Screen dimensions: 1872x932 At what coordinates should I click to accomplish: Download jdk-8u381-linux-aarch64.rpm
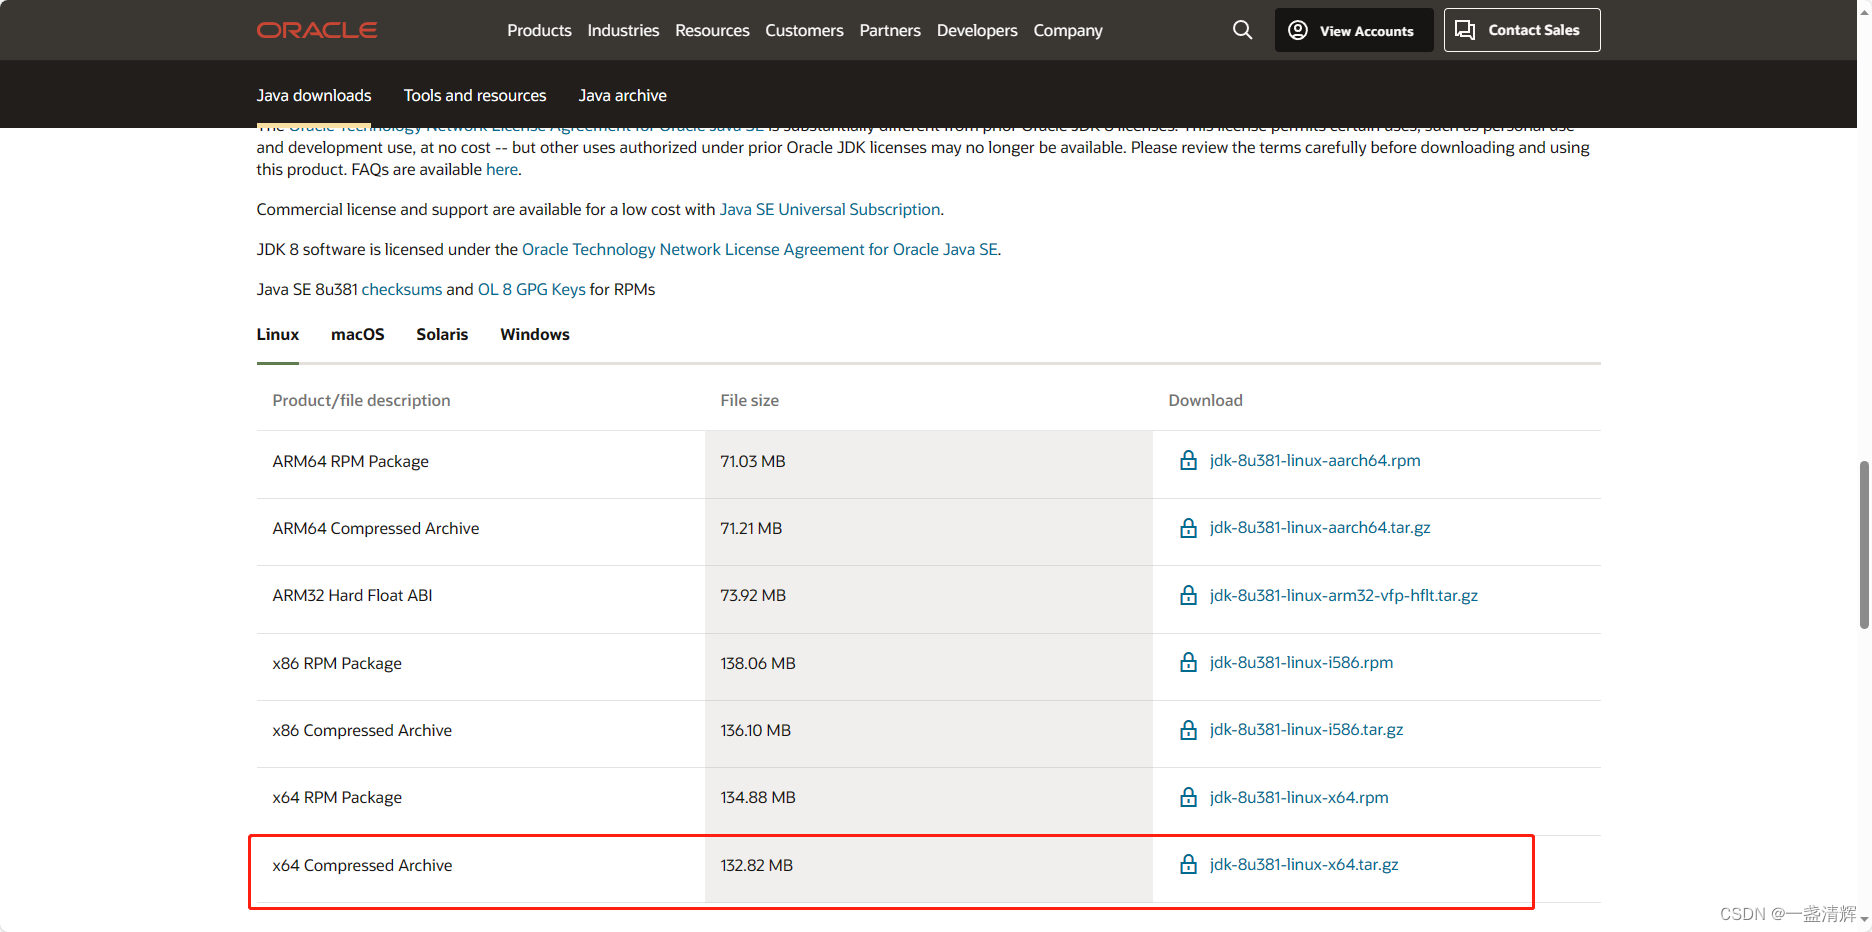click(1315, 460)
